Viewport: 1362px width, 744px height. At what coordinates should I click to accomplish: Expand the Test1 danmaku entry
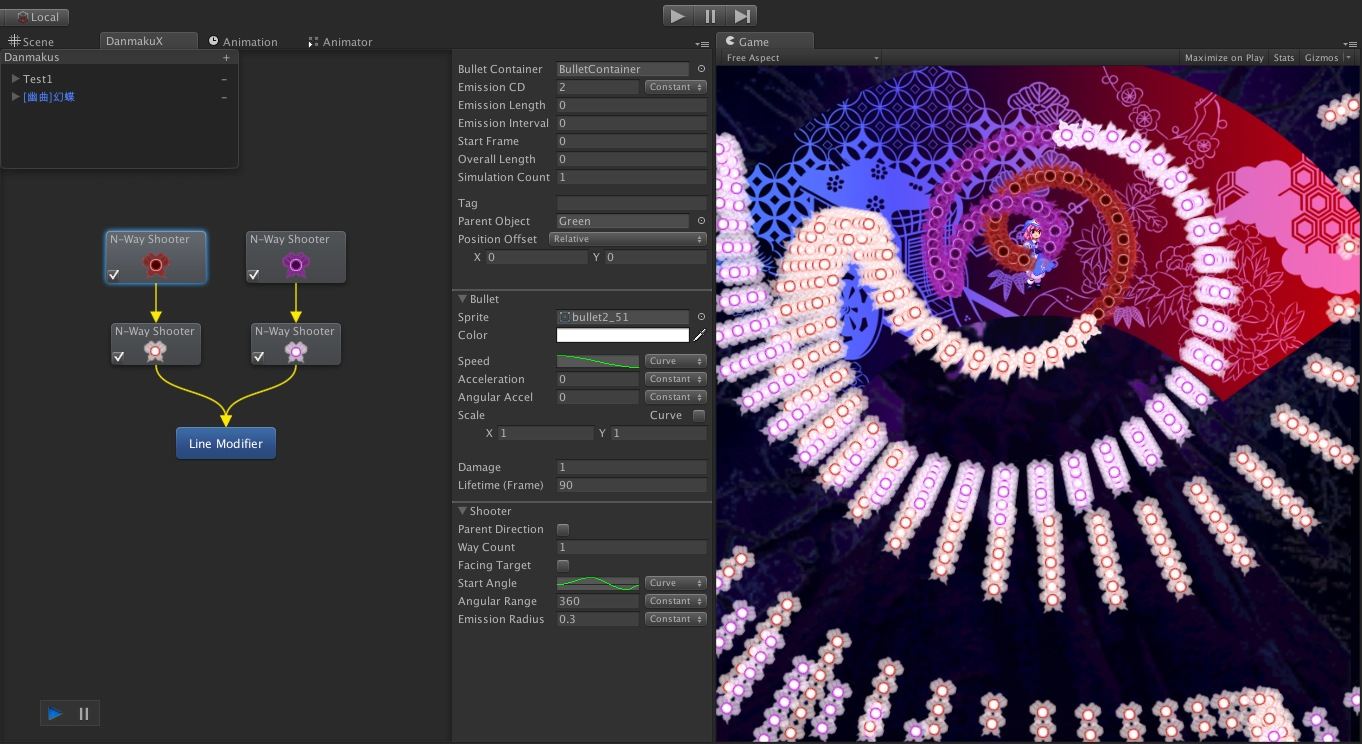15,79
